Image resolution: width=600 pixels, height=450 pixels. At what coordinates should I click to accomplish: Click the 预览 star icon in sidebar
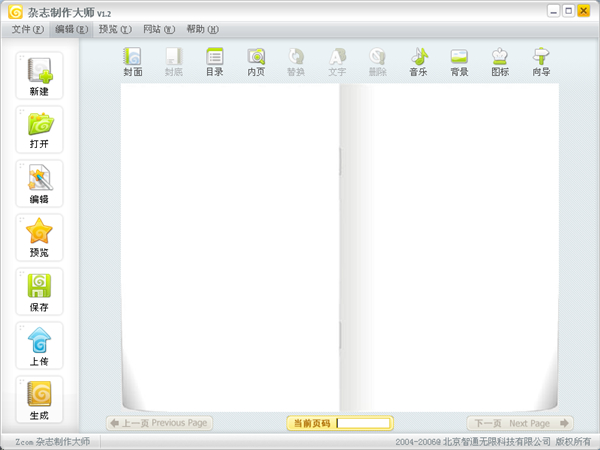(x=39, y=238)
